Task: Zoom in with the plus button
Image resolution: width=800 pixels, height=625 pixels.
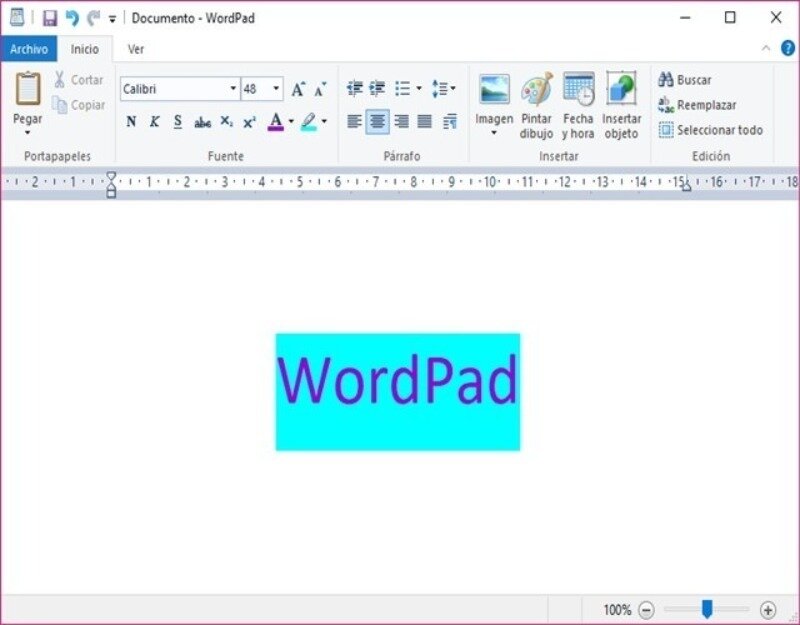Action: pos(768,610)
